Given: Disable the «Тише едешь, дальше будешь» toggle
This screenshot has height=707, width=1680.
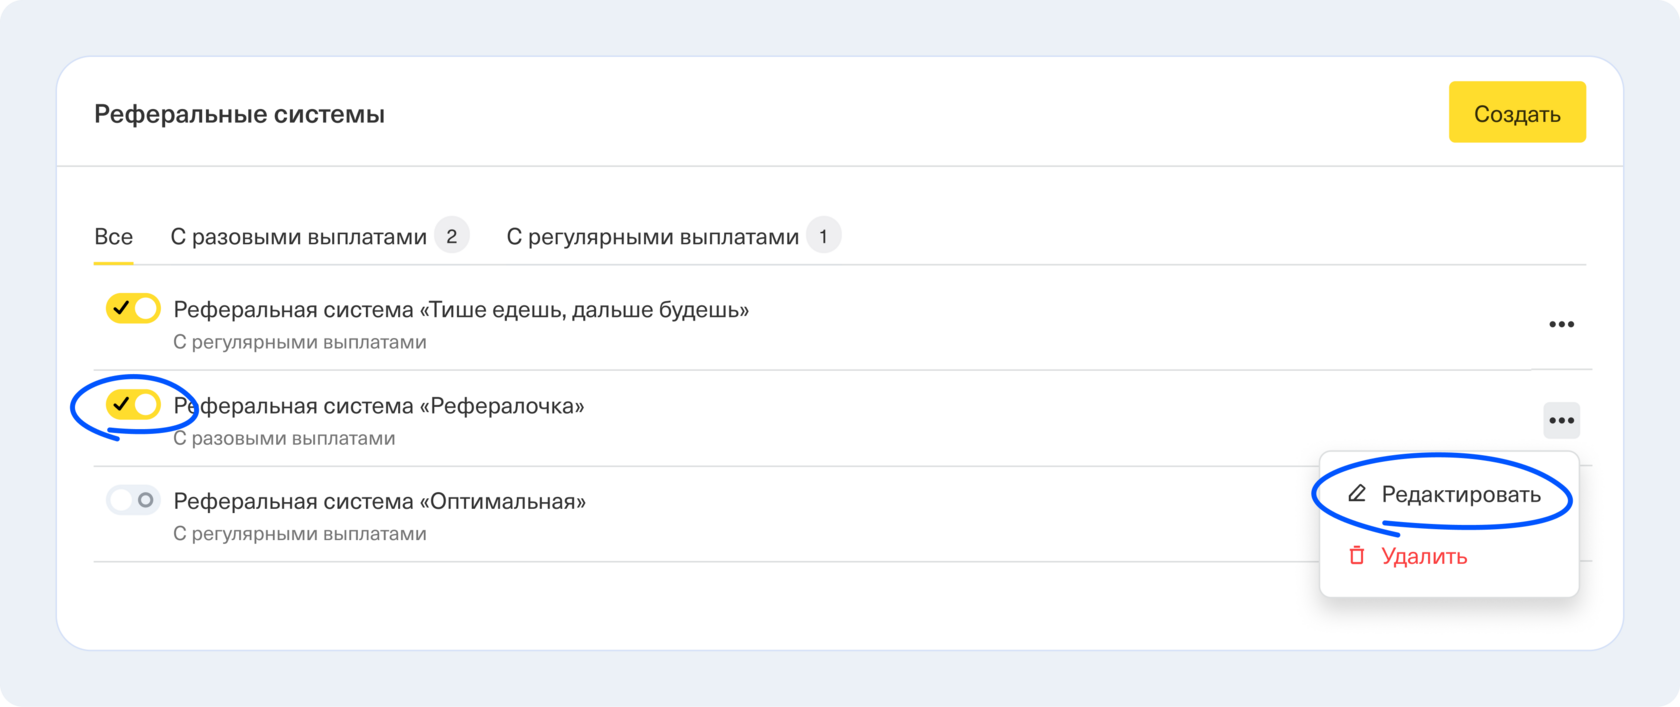Looking at the screenshot, I should point(133,309).
